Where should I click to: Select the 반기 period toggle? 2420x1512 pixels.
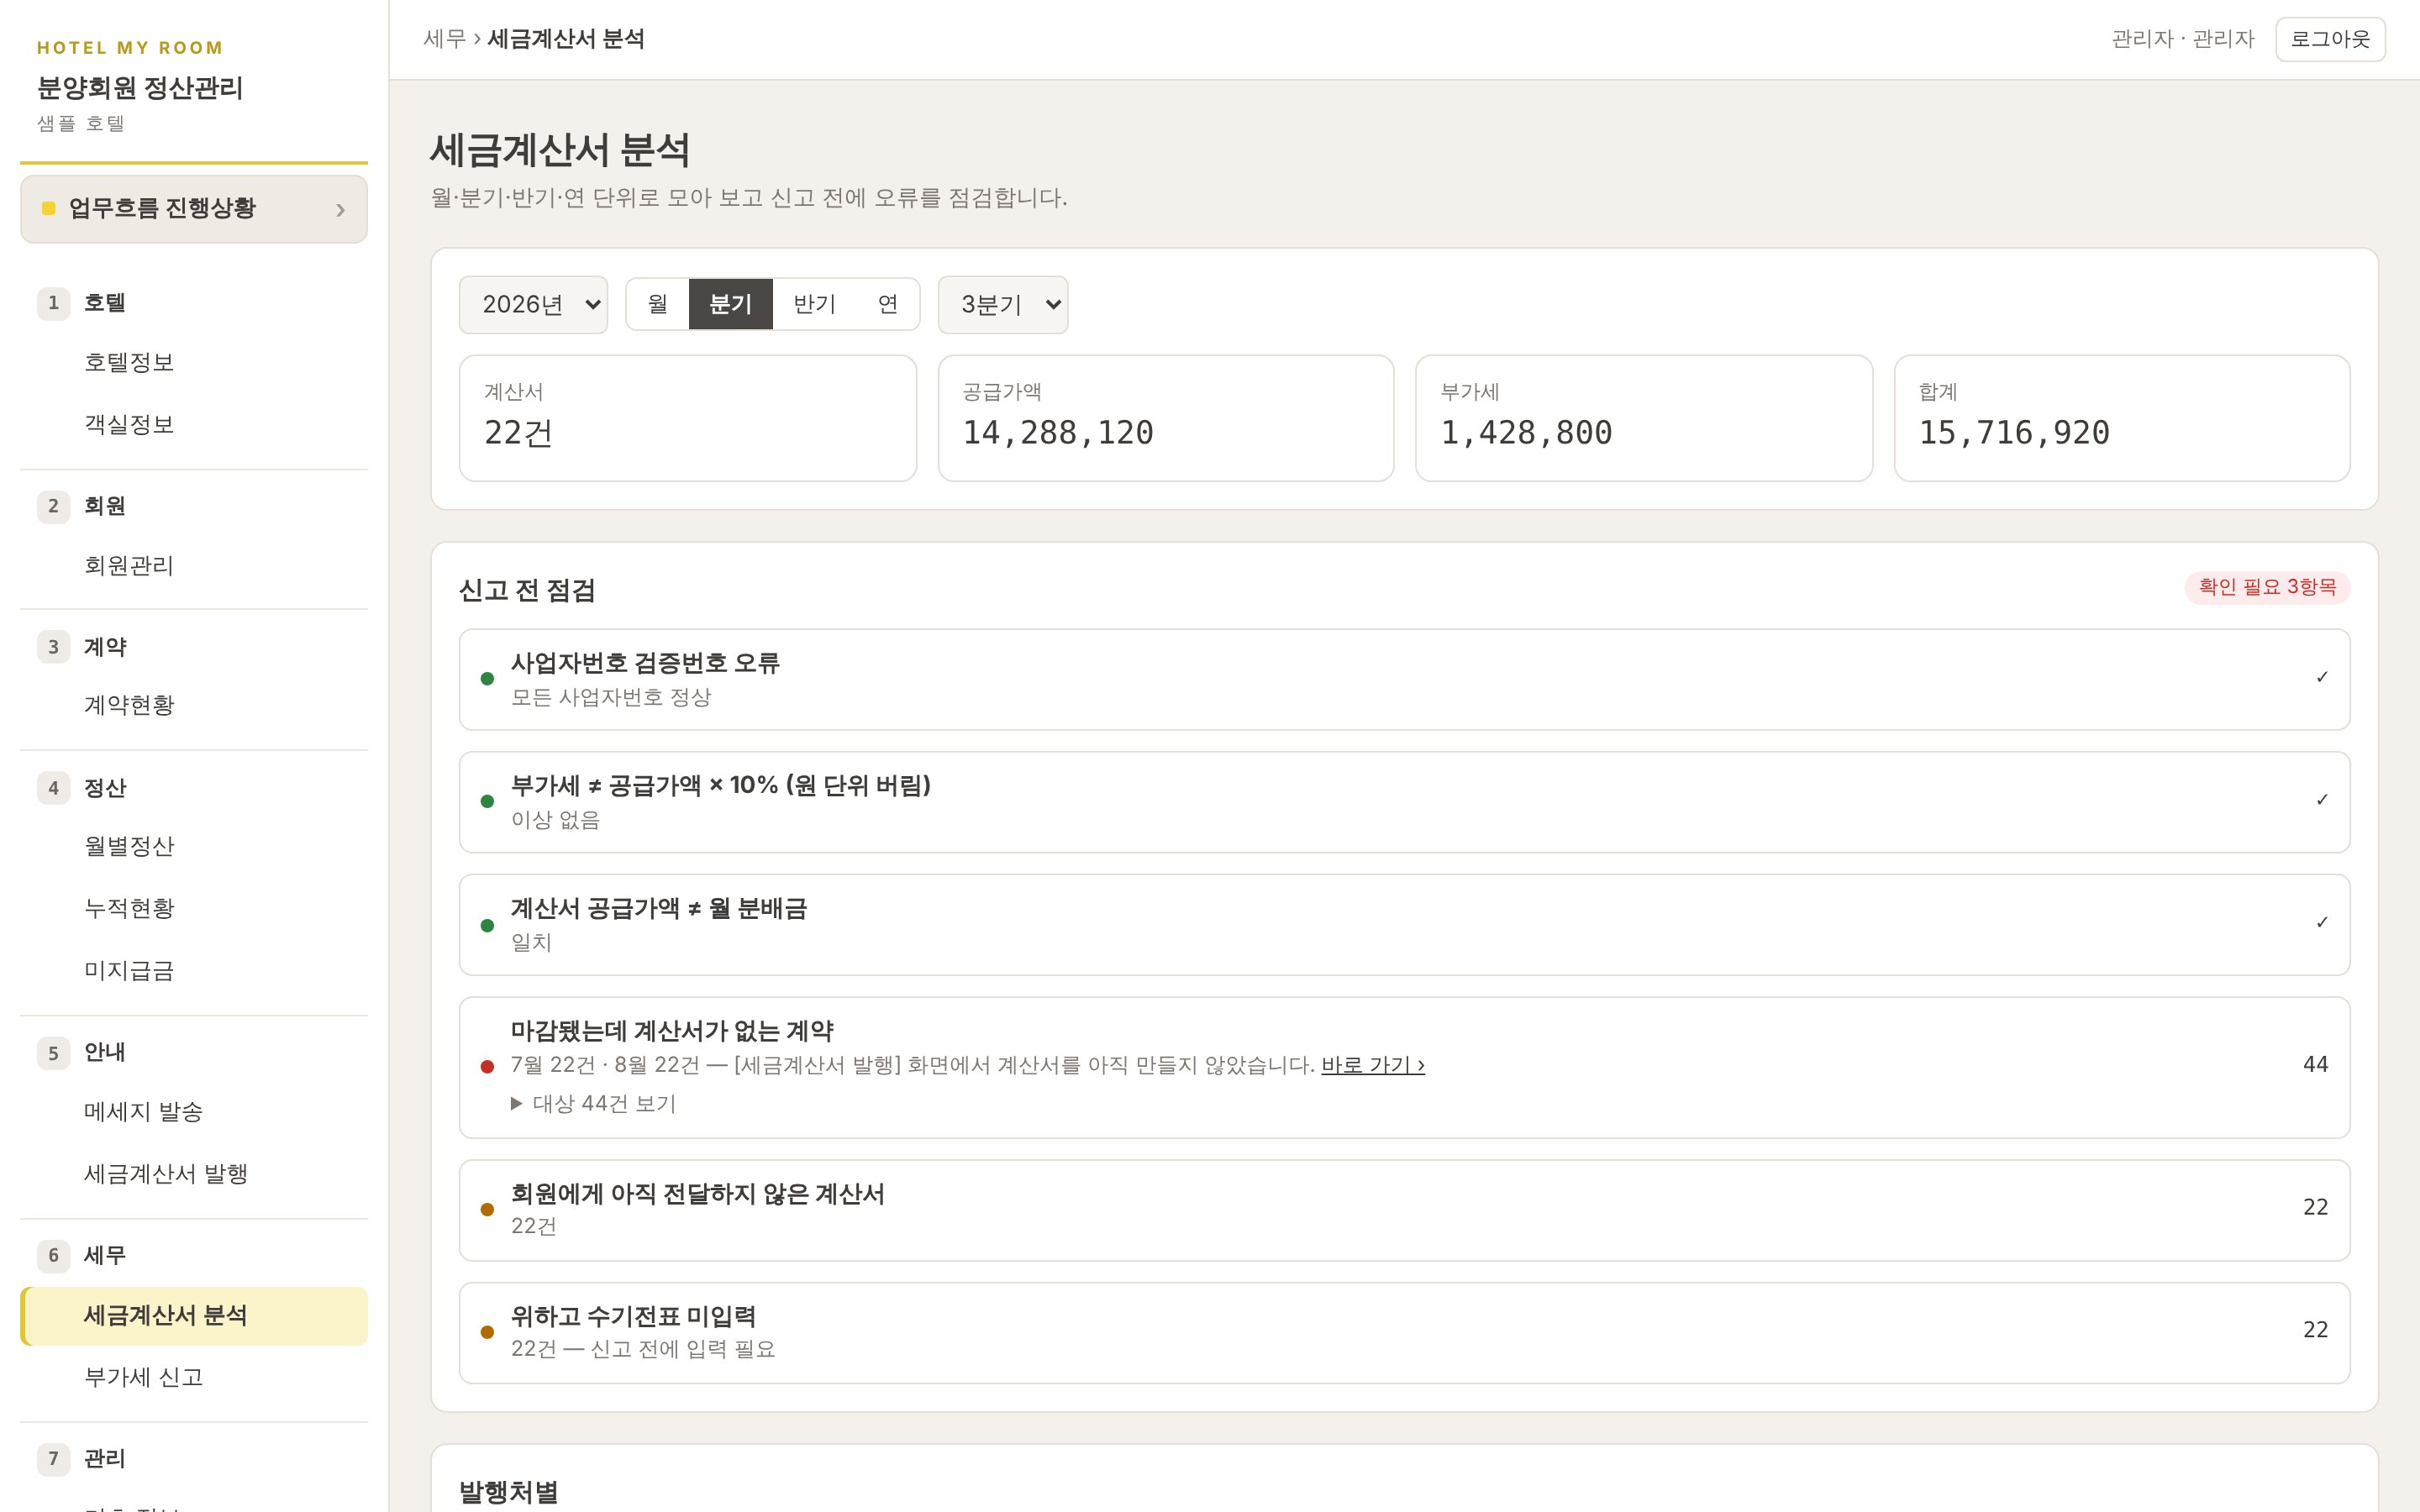(814, 304)
